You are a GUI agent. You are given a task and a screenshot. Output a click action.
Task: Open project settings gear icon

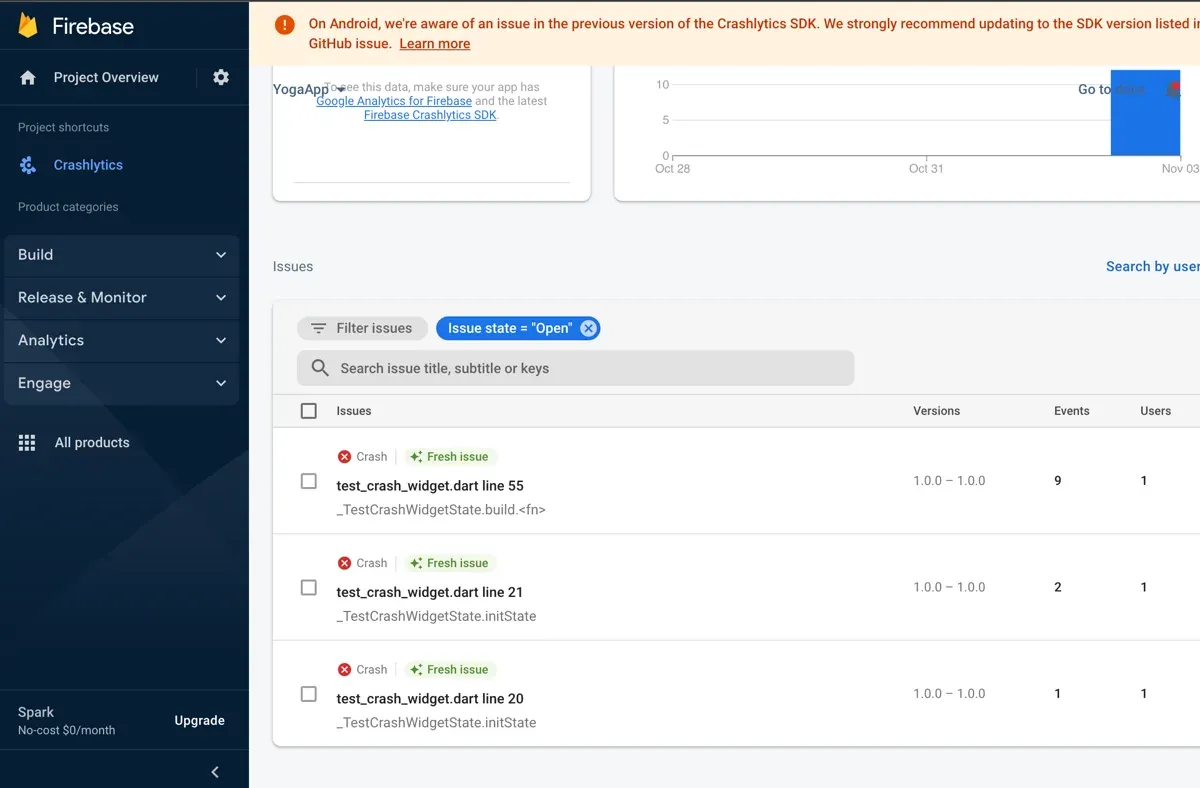click(x=221, y=77)
